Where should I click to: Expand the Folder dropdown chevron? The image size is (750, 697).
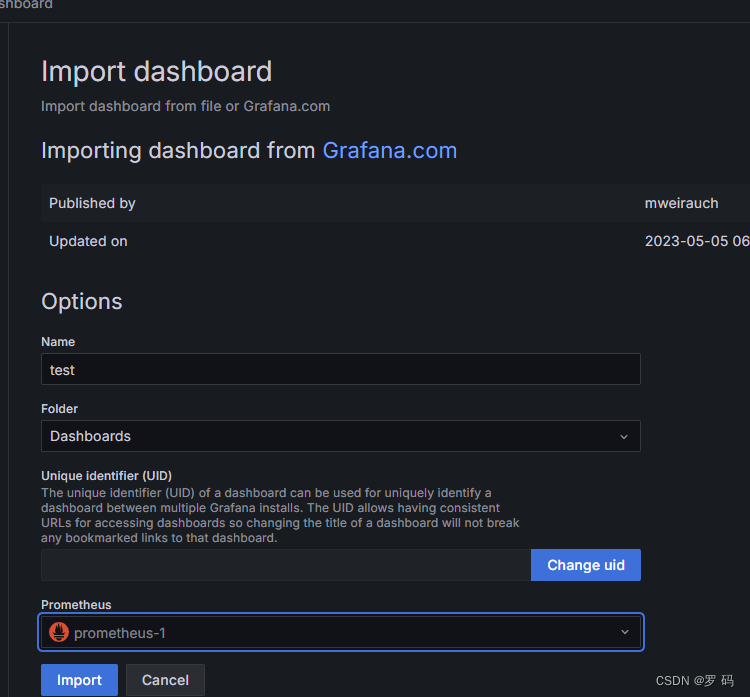pyautogui.click(x=624, y=437)
